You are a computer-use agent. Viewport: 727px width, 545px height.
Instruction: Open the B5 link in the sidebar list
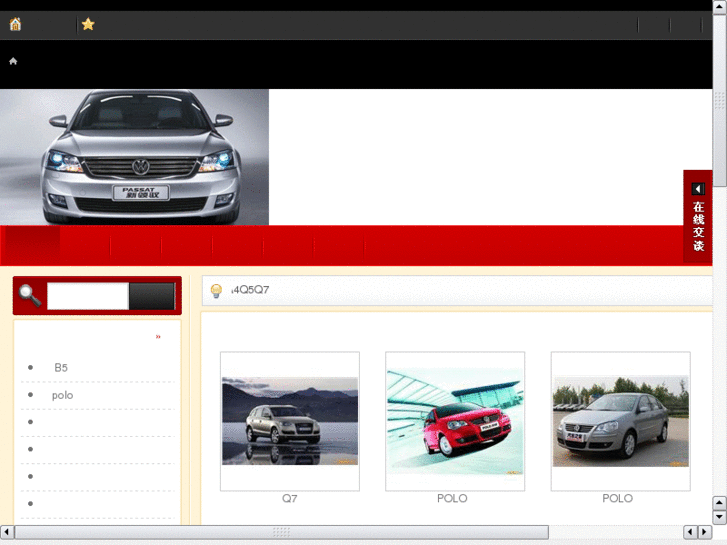(x=61, y=368)
